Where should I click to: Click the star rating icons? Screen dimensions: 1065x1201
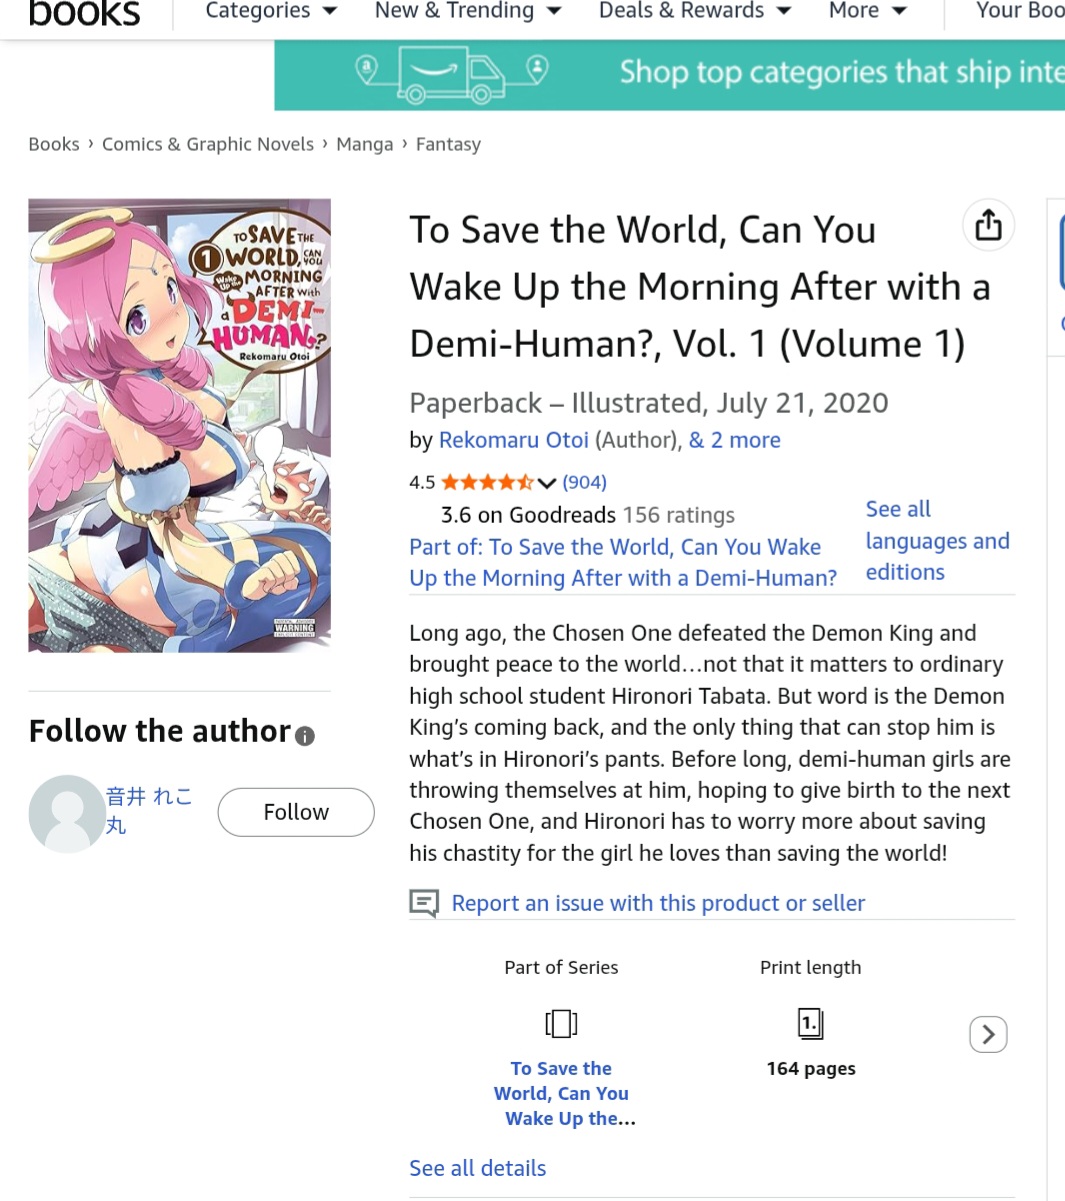(x=487, y=483)
